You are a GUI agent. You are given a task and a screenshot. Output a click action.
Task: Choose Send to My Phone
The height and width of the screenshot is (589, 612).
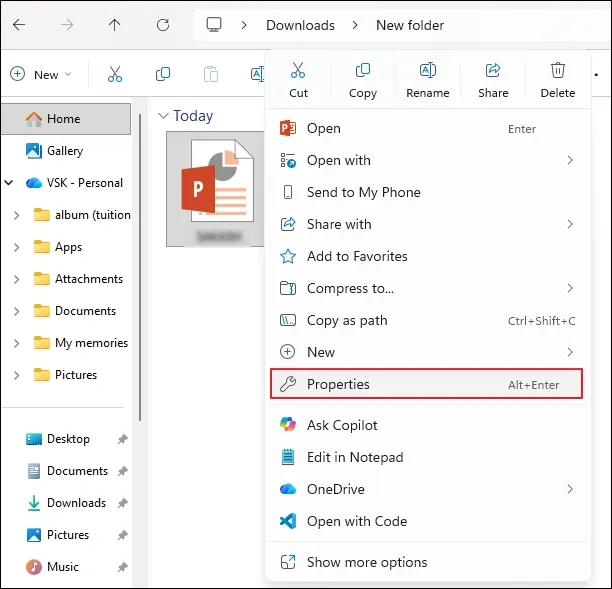(427, 192)
